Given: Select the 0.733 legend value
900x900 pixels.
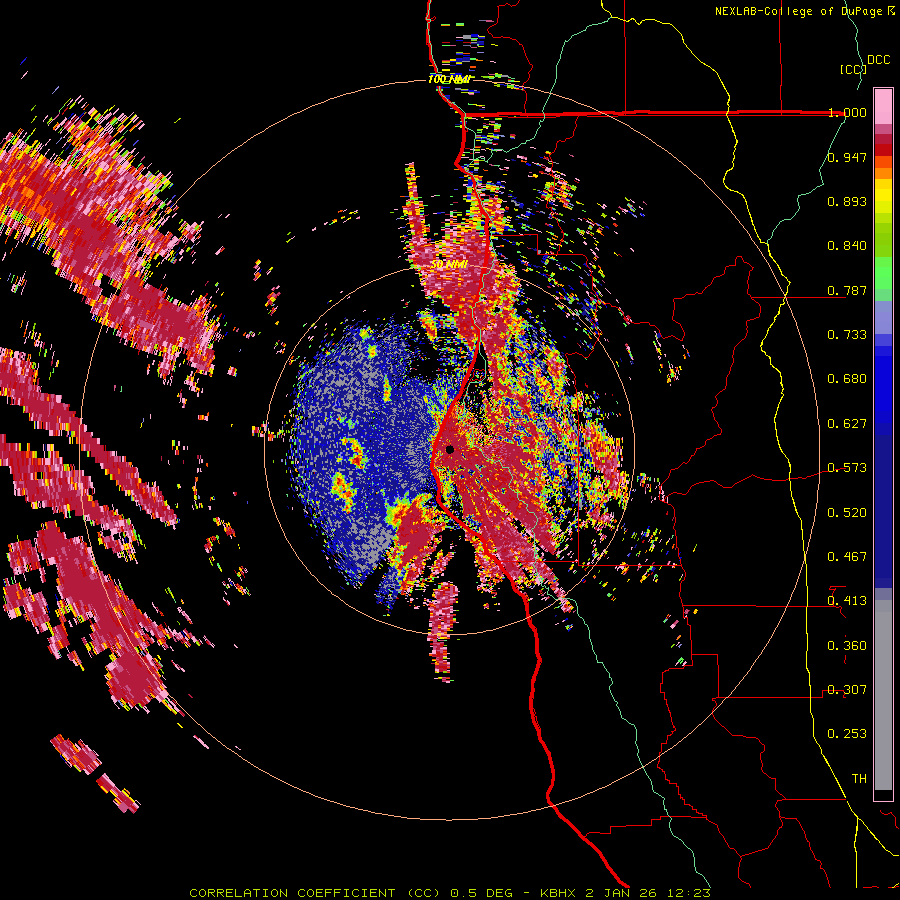Looking at the screenshot, I should (x=847, y=334).
